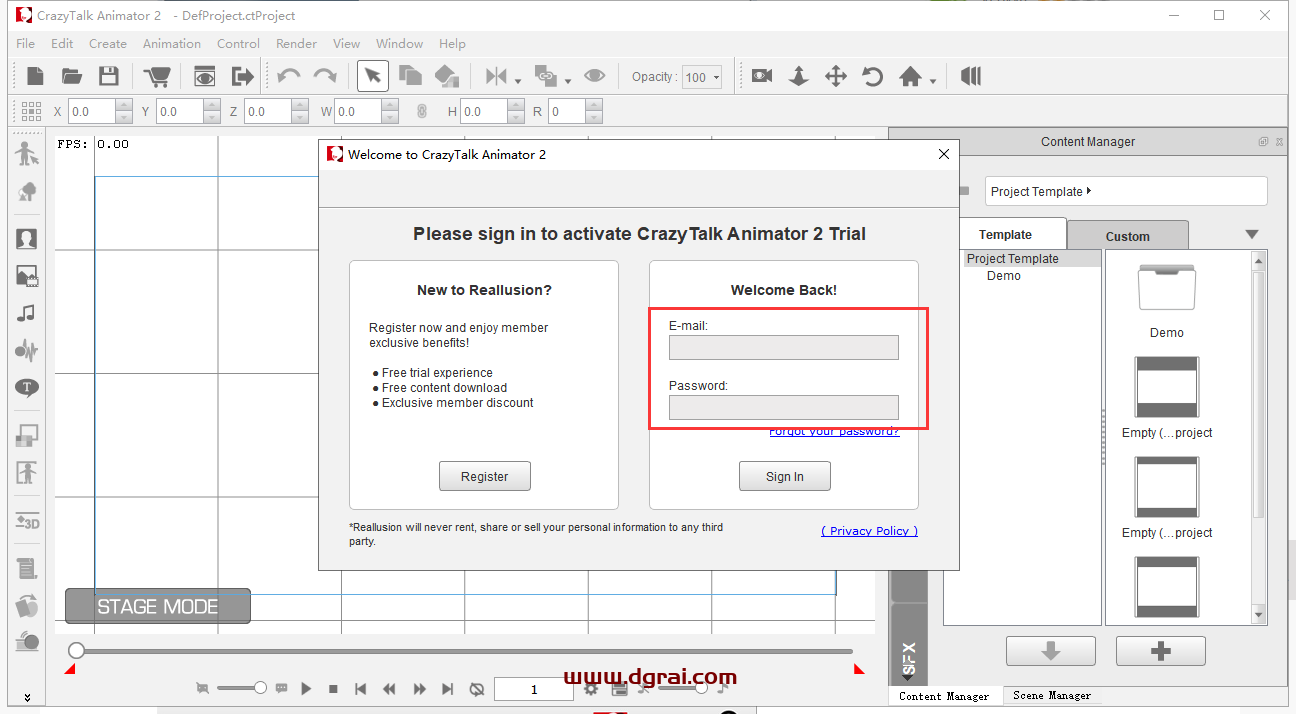The height and width of the screenshot is (714, 1296).
Task: Toggle the W/H lock ratio icon
Action: click(422, 112)
